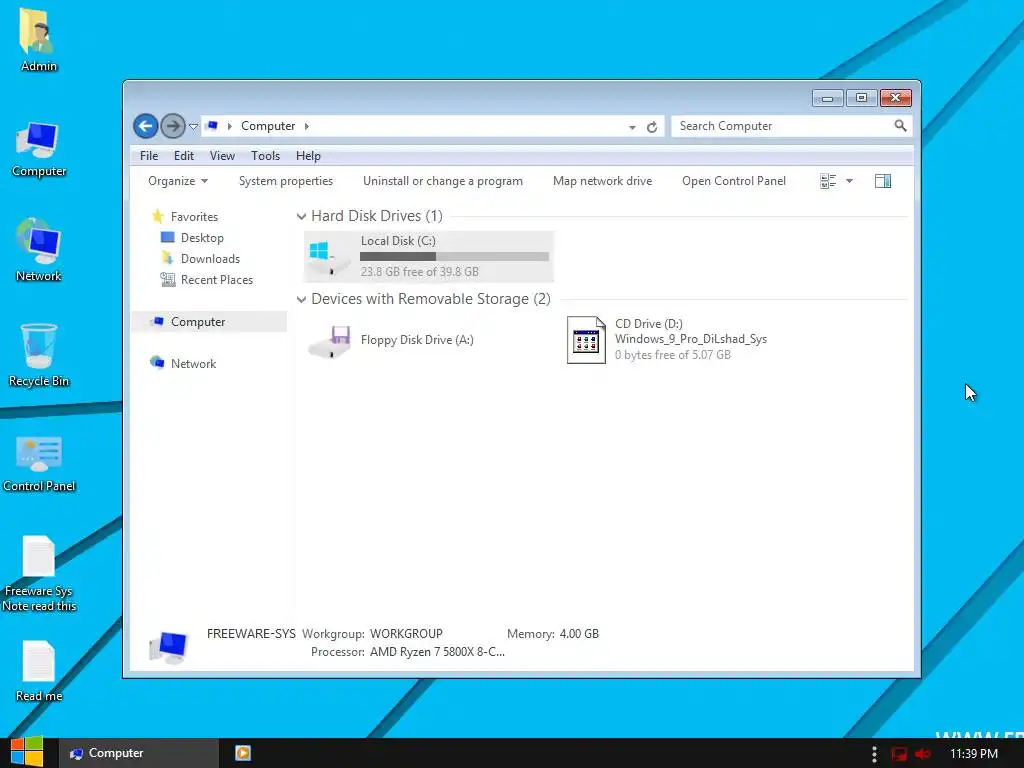
Task: Click the 4.00 GB memory value
Action: point(579,633)
